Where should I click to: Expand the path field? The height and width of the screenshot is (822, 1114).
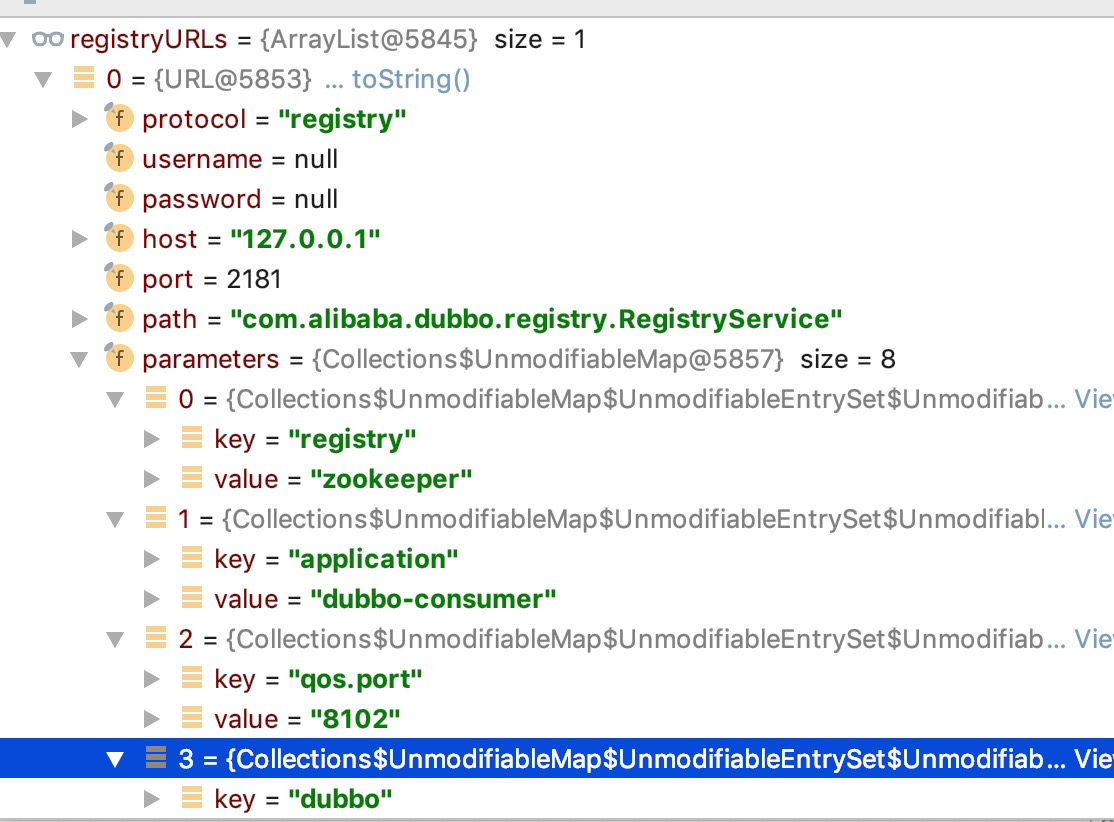[80, 319]
